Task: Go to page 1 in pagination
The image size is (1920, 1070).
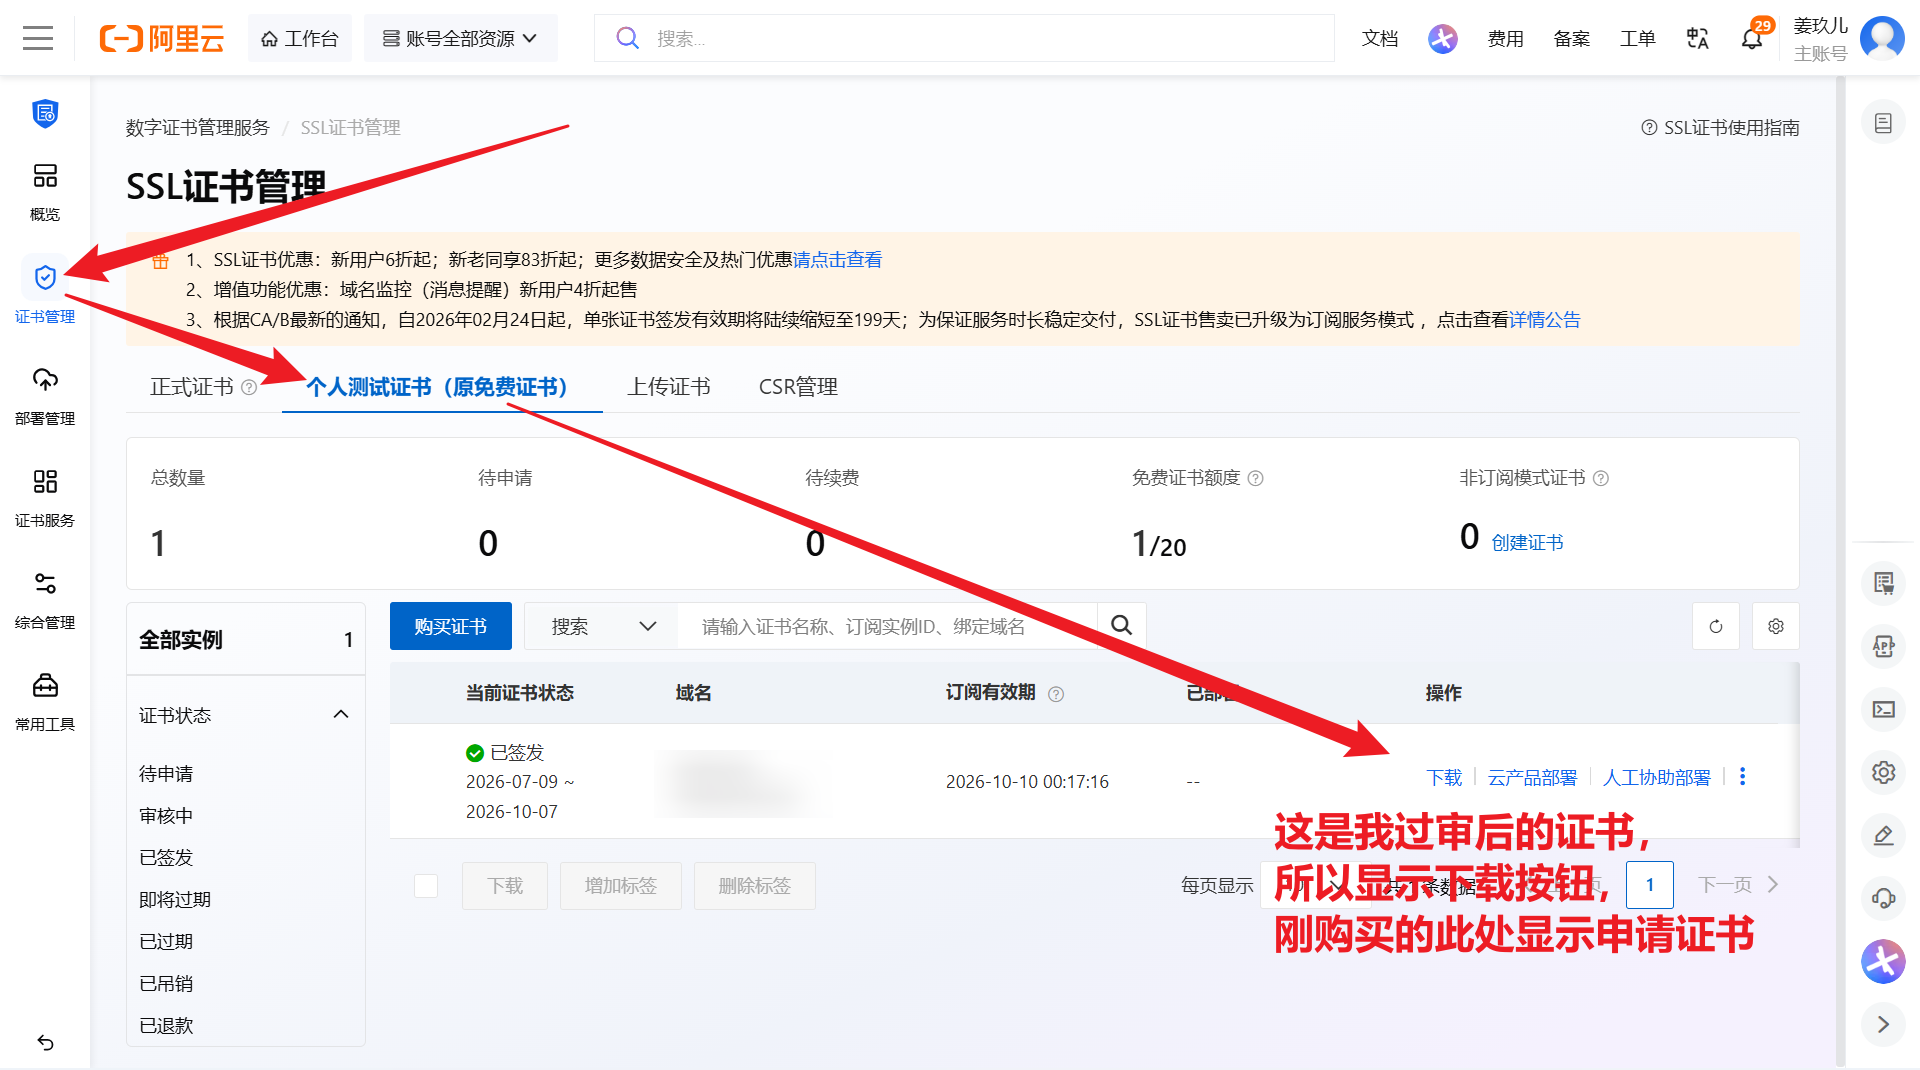Action: (1650, 885)
